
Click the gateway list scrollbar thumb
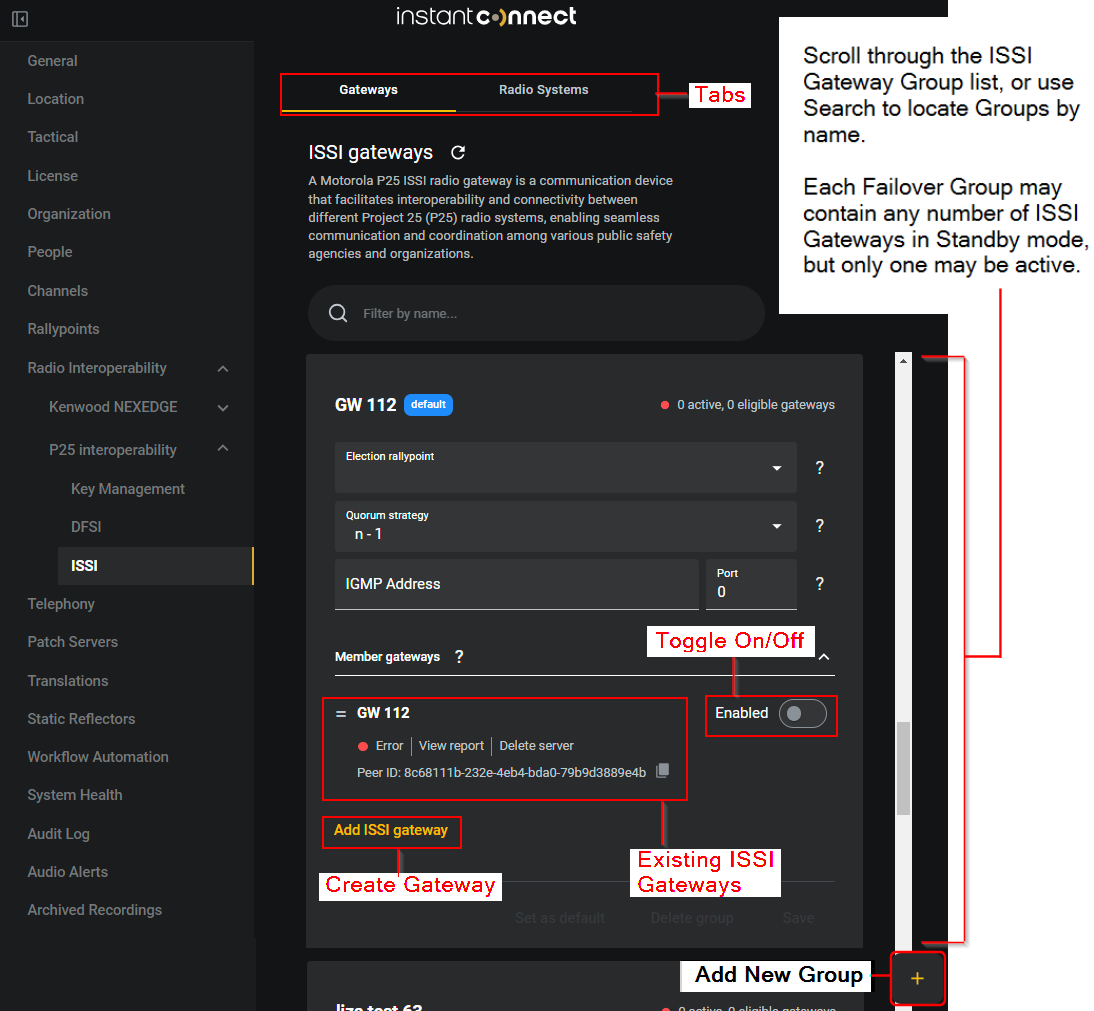pyautogui.click(x=904, y=768)
